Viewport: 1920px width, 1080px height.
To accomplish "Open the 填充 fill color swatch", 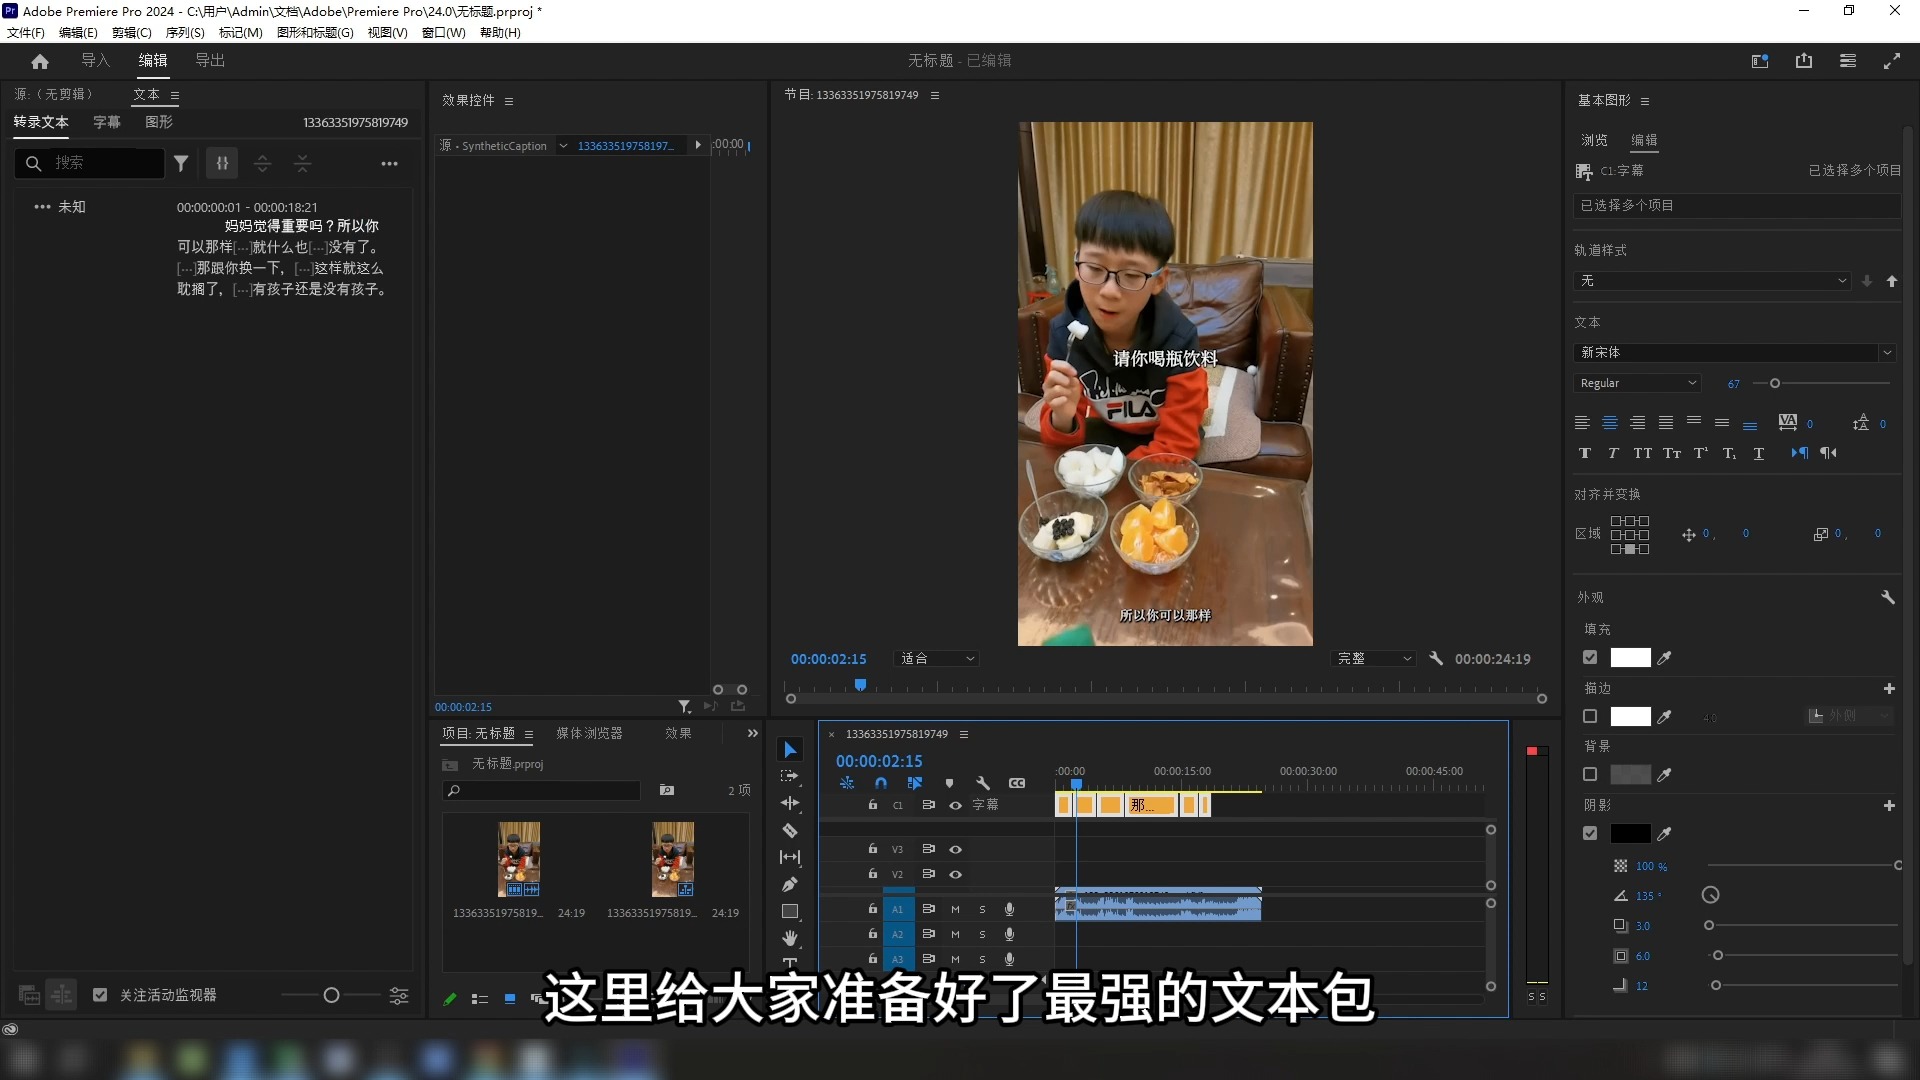I will click(x=1630, y=657).
